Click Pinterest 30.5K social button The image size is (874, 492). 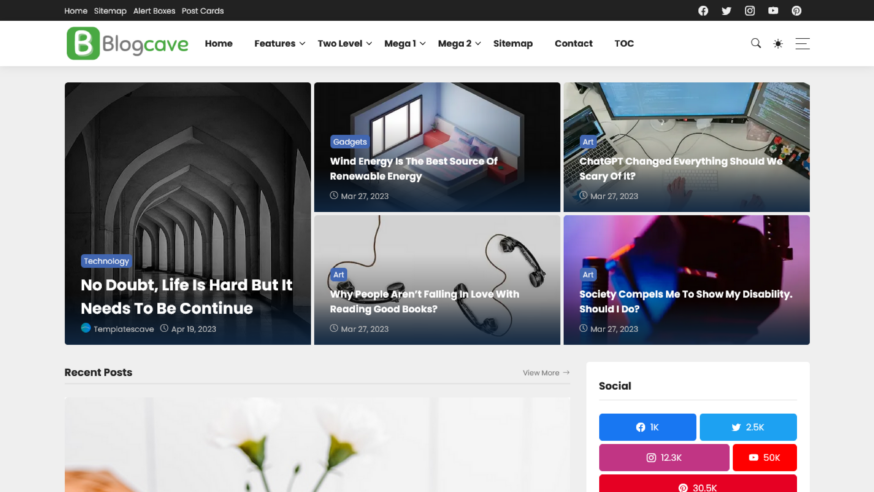[698, 484]
